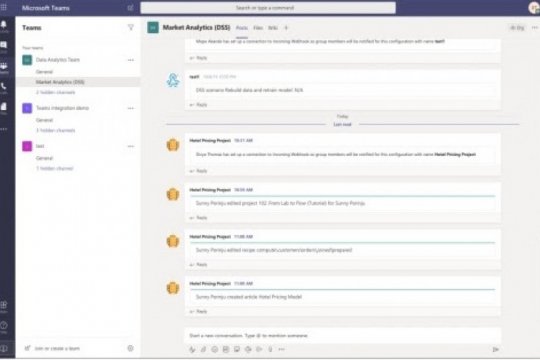Open more apps ellipsis in left rail
The width and height of the screenshot is (540, 360).
click(x=4, y=129)
